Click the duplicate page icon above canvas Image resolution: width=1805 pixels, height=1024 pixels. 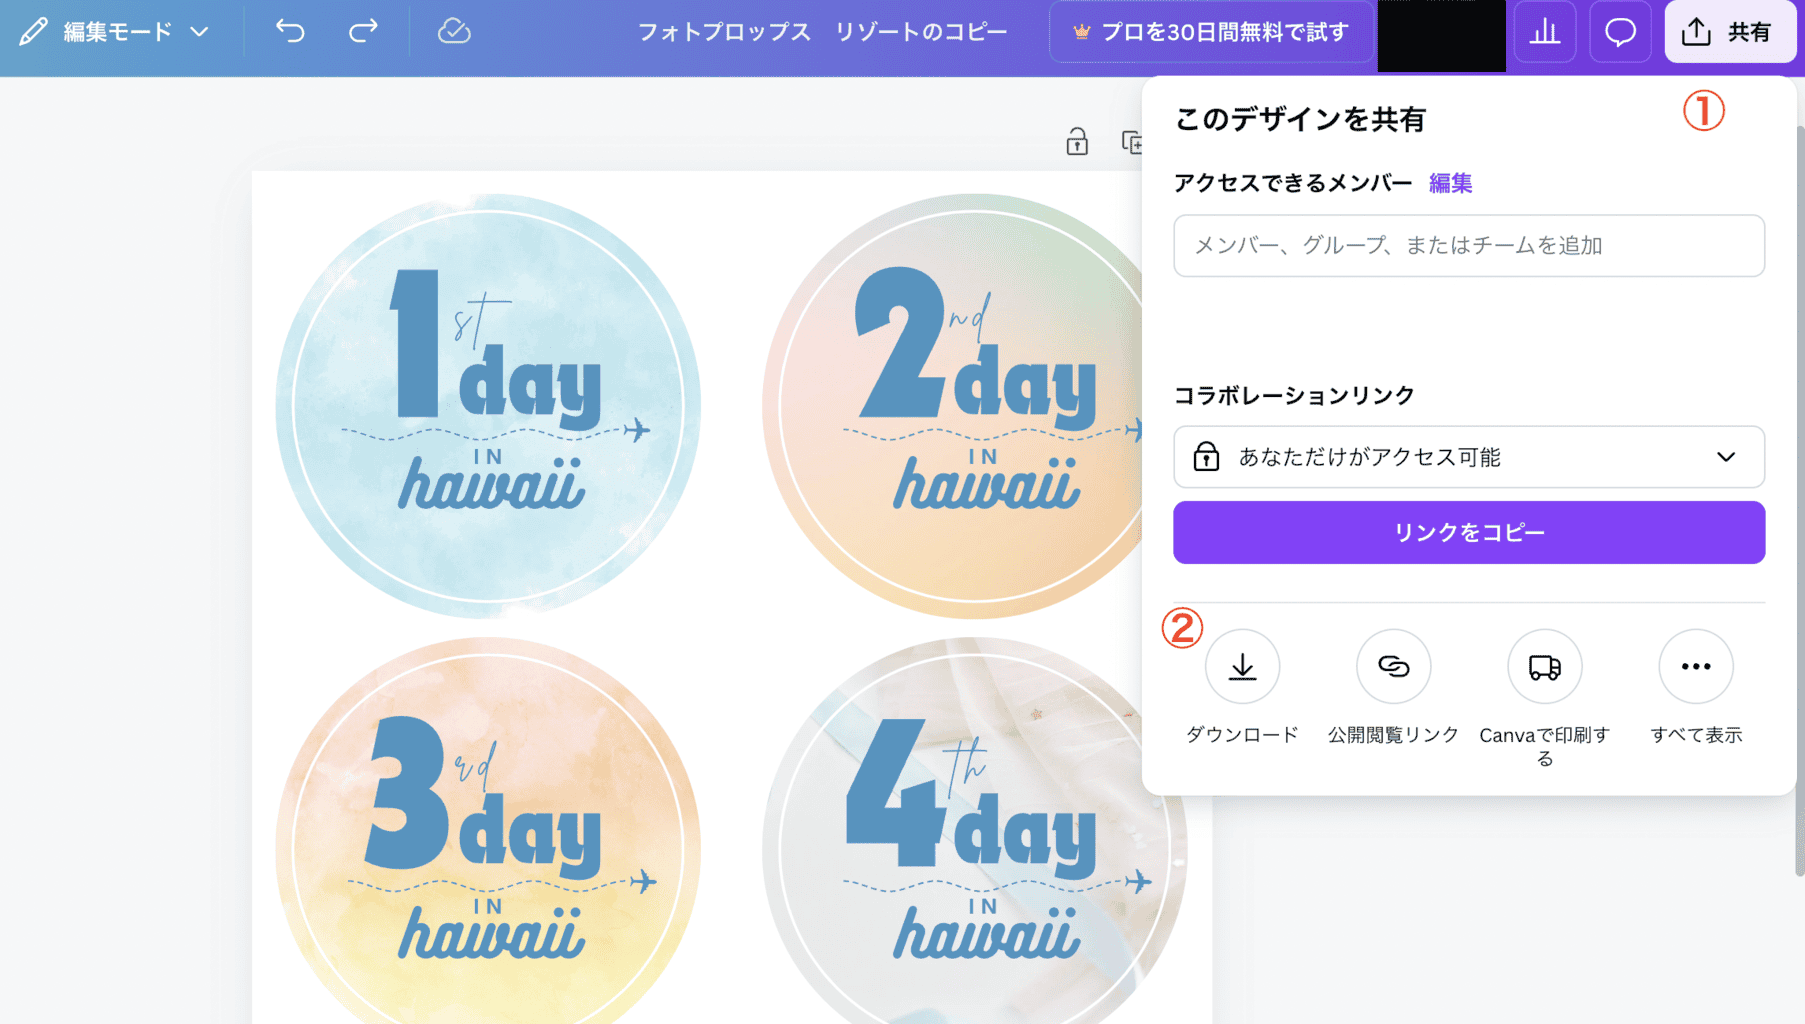pos(1132,142)
